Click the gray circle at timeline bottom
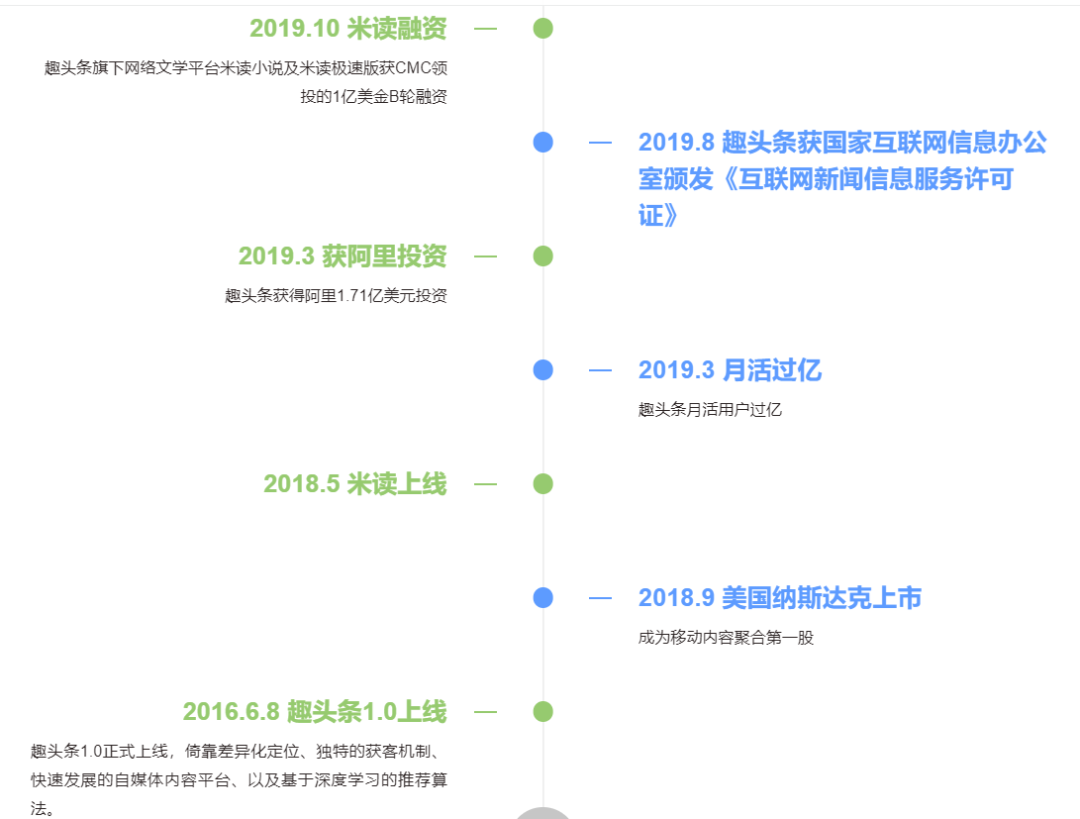This screenshot has height=819, width=1080. tap(543, 813)
